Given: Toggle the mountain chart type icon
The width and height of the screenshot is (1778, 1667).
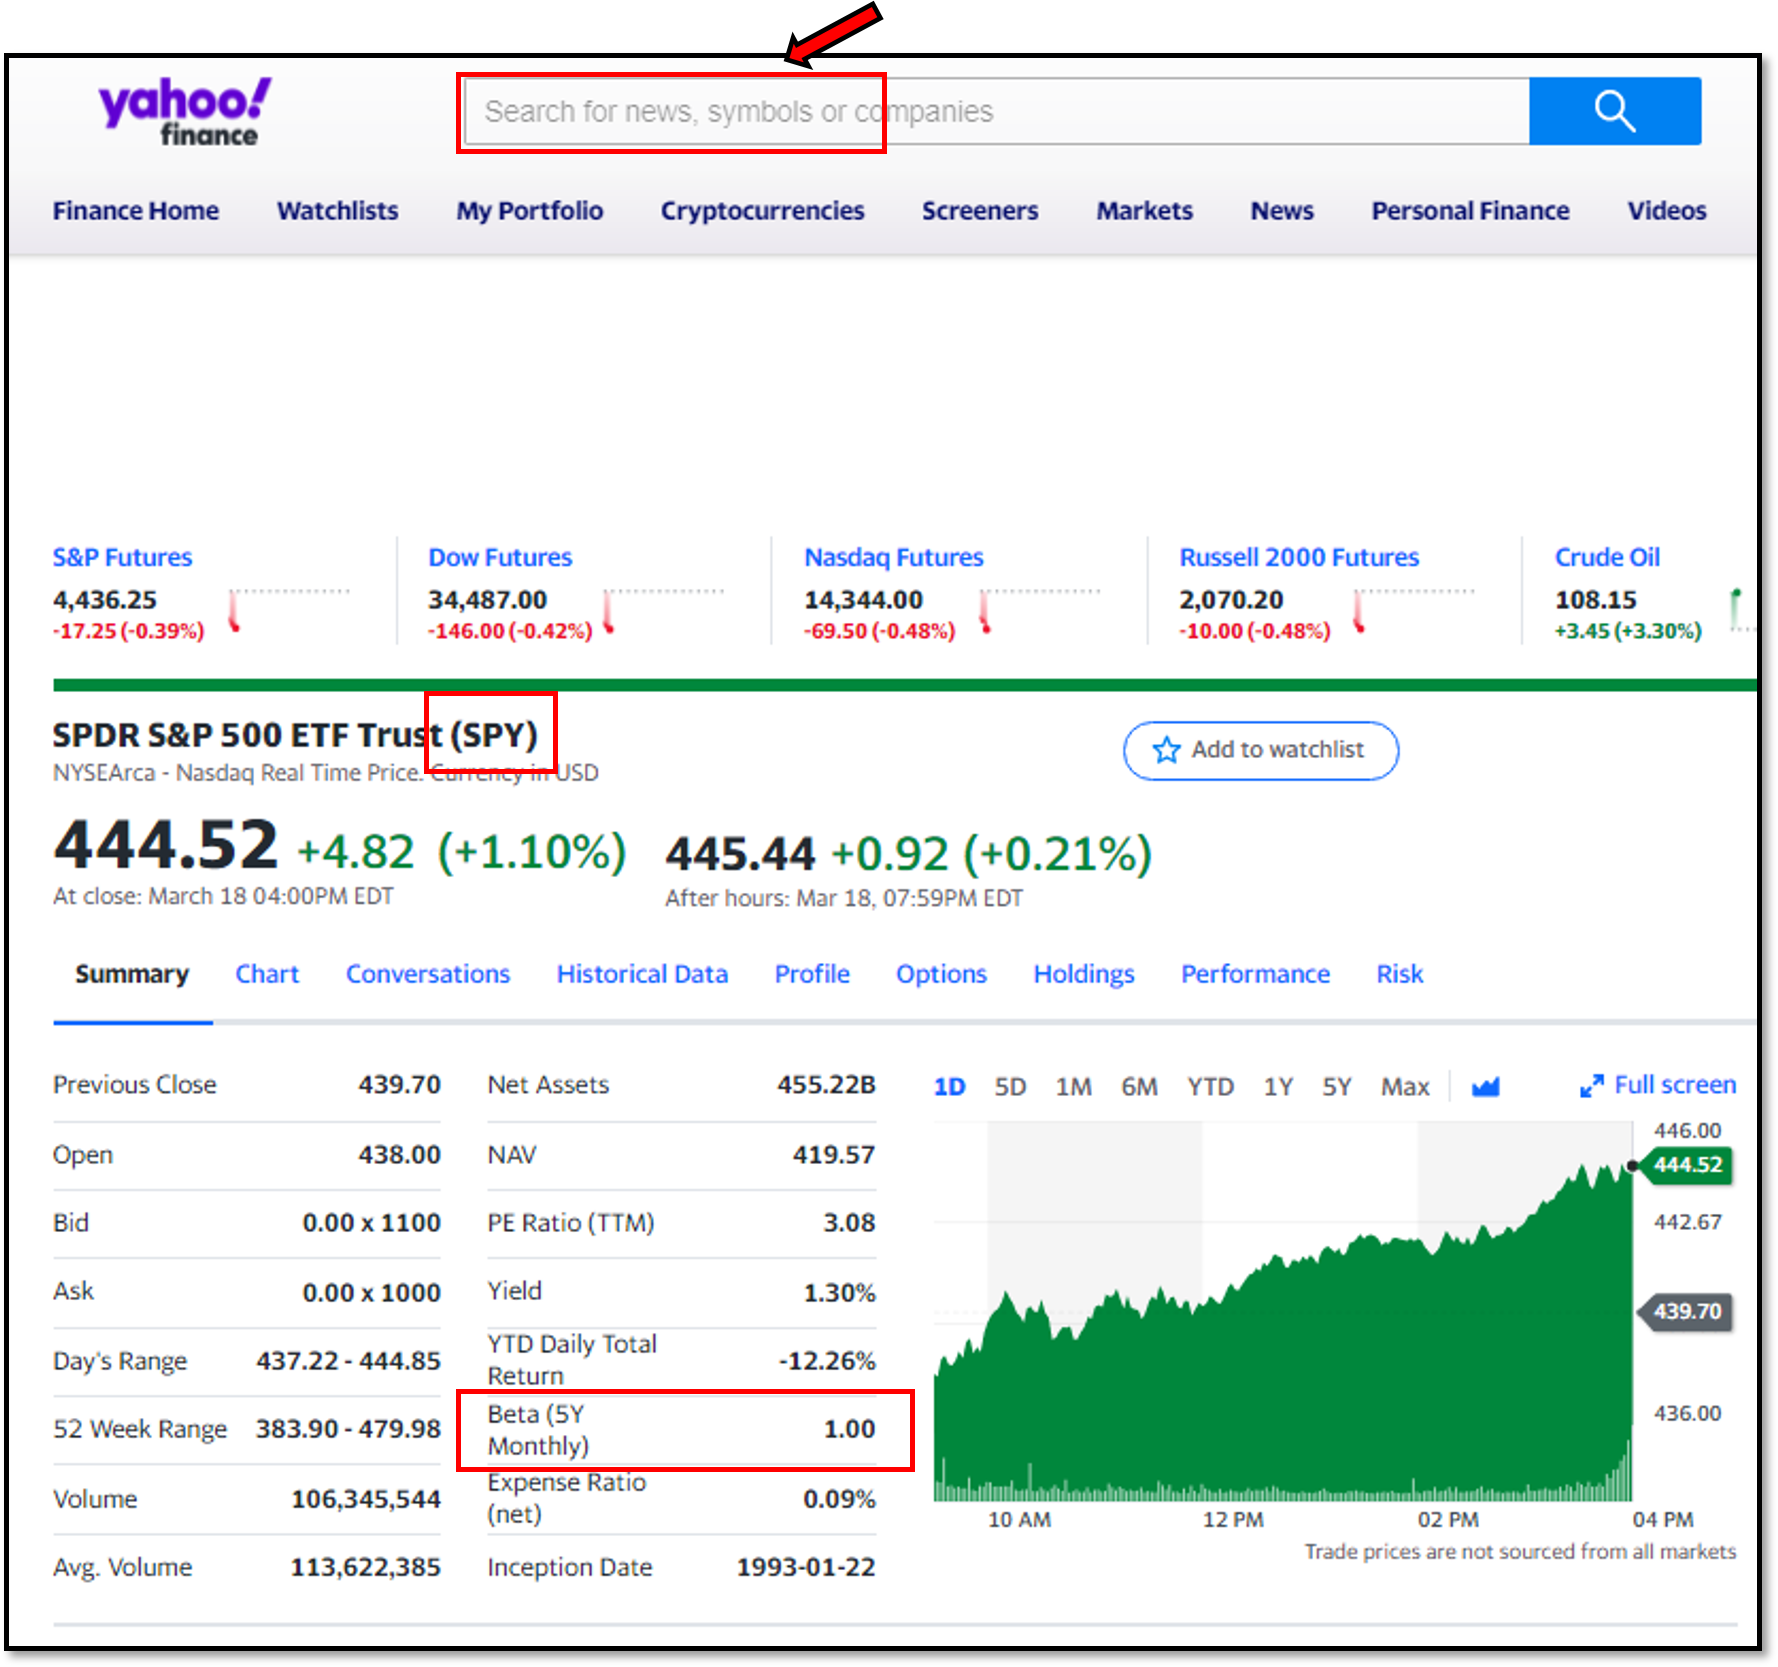Looking at the screenshot, I should tap(1485, 1087).
